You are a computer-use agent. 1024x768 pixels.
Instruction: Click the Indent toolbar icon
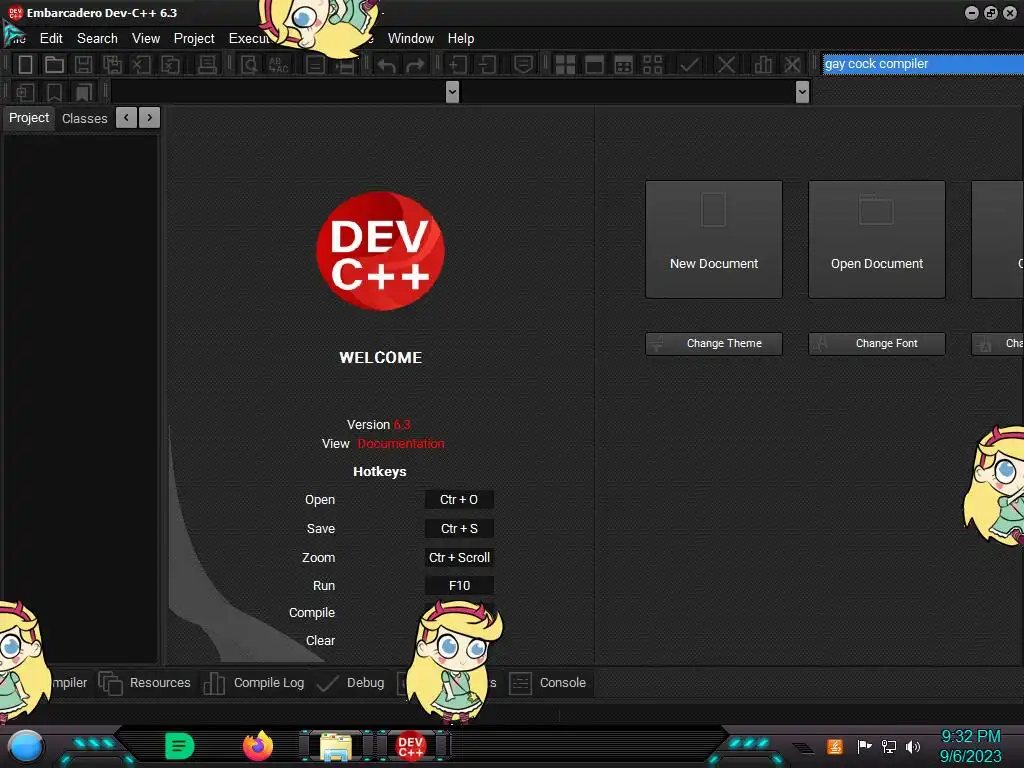coord(457,64)
